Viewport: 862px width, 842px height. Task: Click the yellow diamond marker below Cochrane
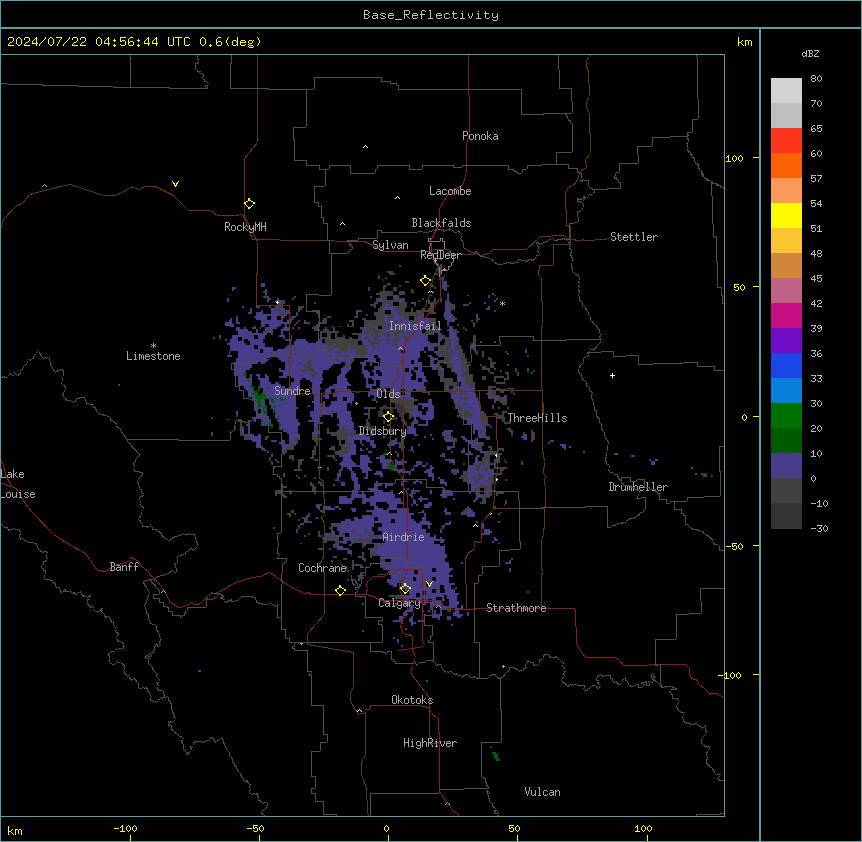click(340, 590)
